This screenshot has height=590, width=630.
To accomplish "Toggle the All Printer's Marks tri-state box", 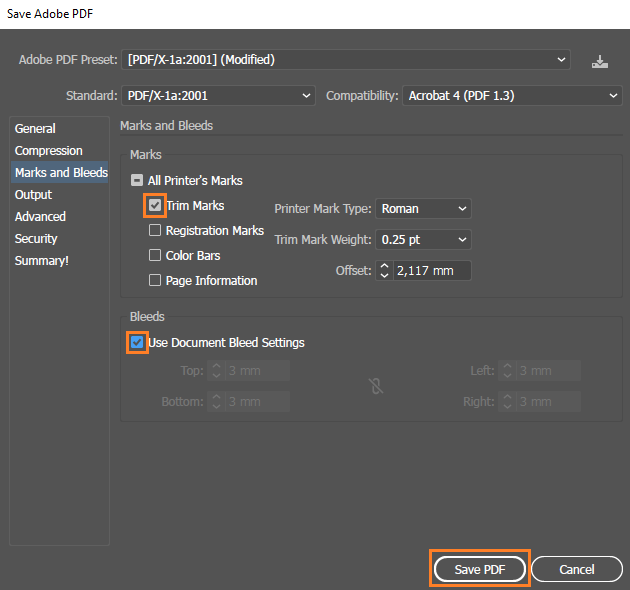I will click(137, 180).
